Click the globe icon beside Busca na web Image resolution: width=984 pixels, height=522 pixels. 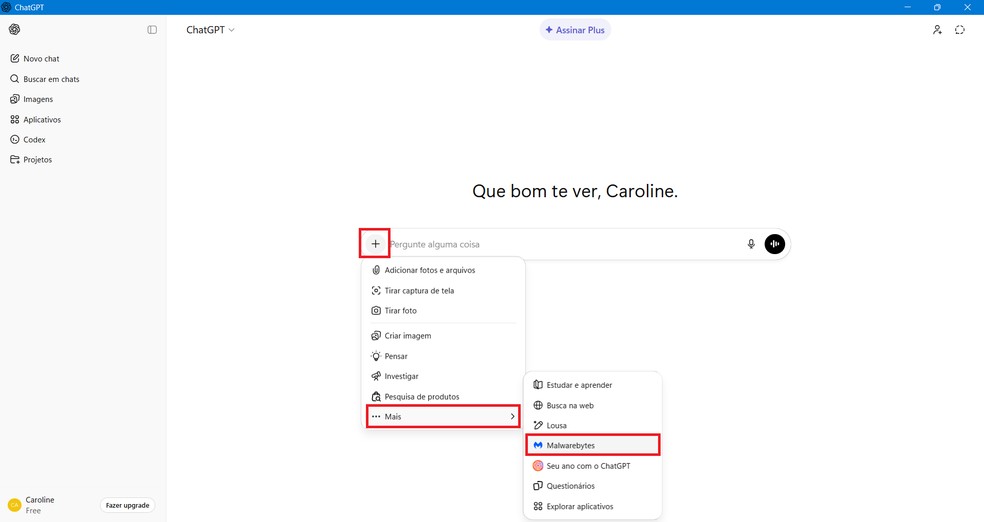538,405
